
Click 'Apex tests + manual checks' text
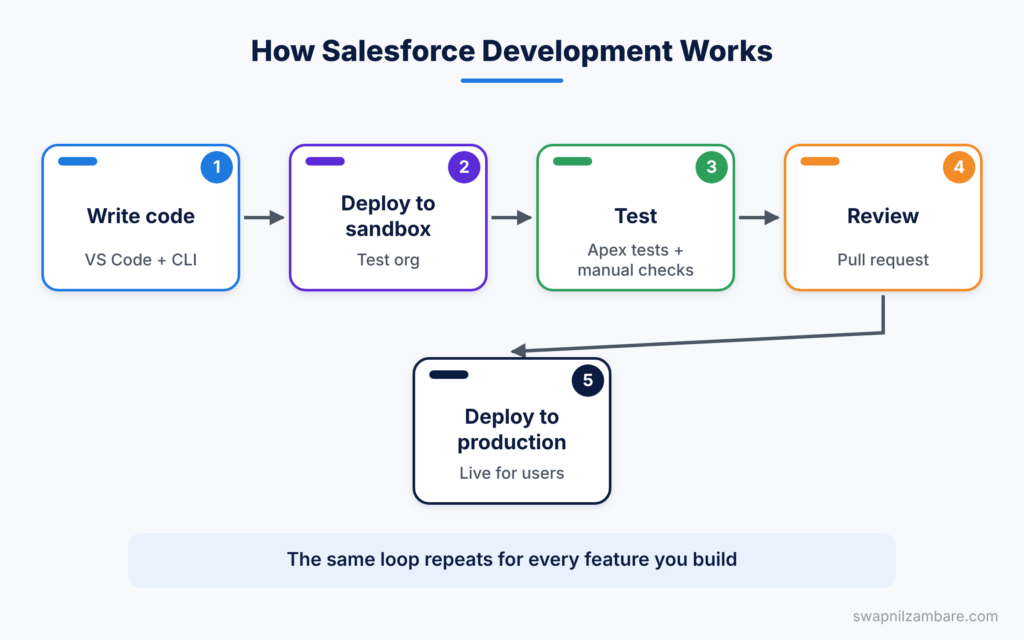click(635, 260)
